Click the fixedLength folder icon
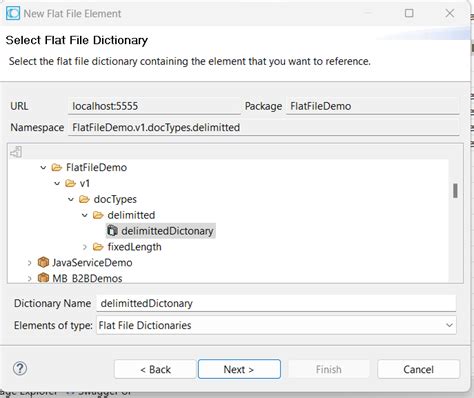The width and height of the screenshot is (474, 398). pos(98,247)
